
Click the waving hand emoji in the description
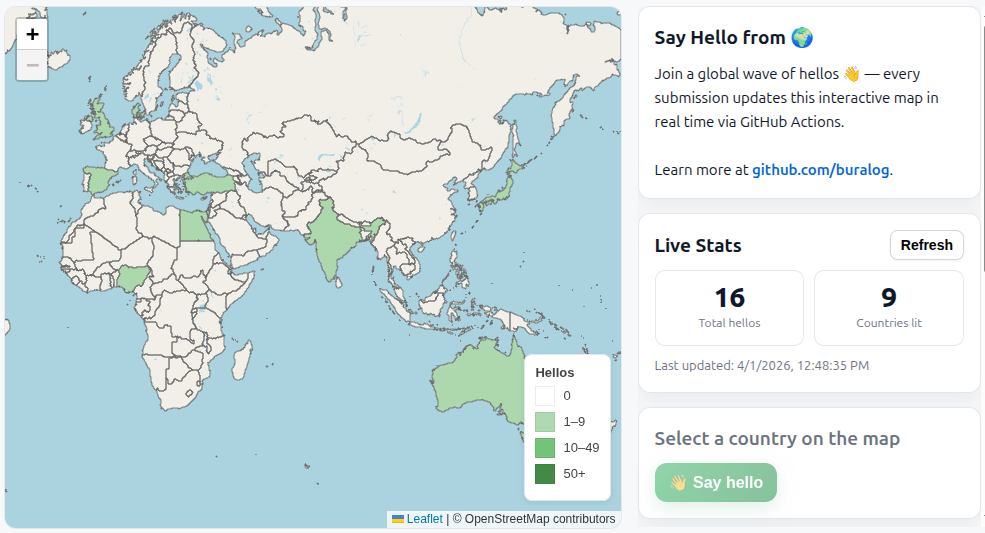point(852,74)
